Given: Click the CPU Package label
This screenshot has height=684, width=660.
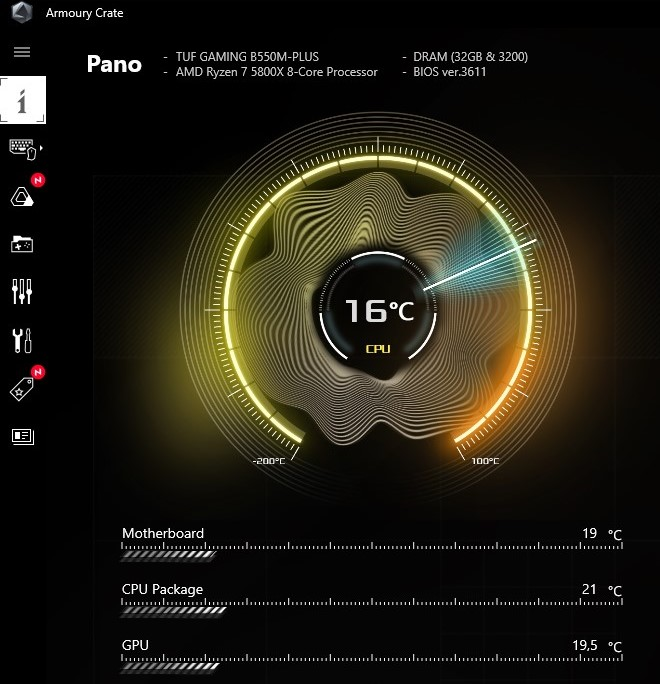Looking at the screenshot, I should tap(162, 589).
